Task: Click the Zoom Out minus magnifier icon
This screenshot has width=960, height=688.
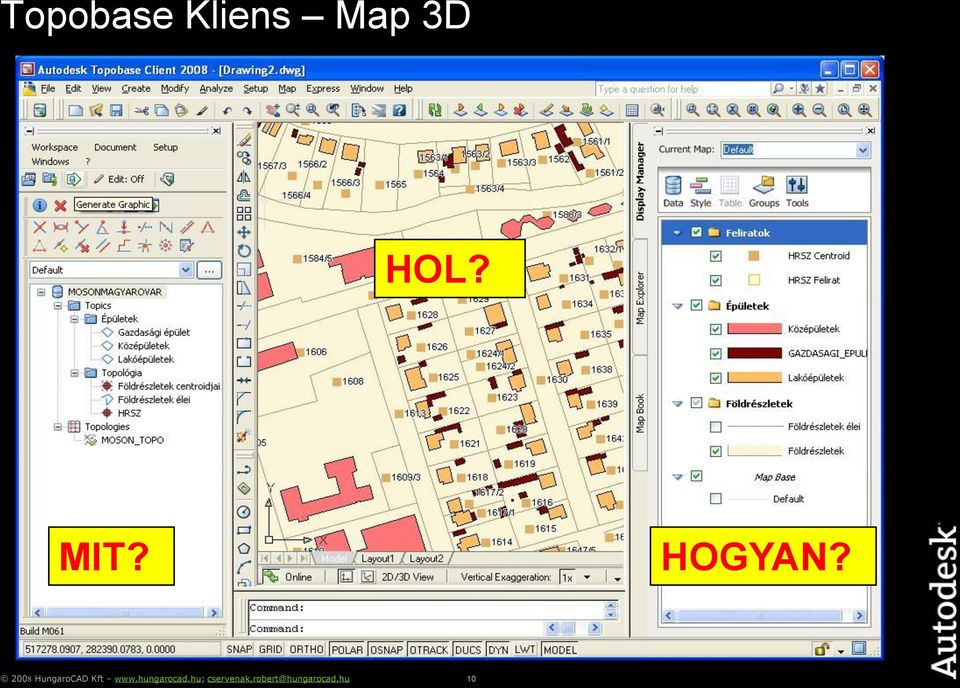Action: click(x=819, y=110)
